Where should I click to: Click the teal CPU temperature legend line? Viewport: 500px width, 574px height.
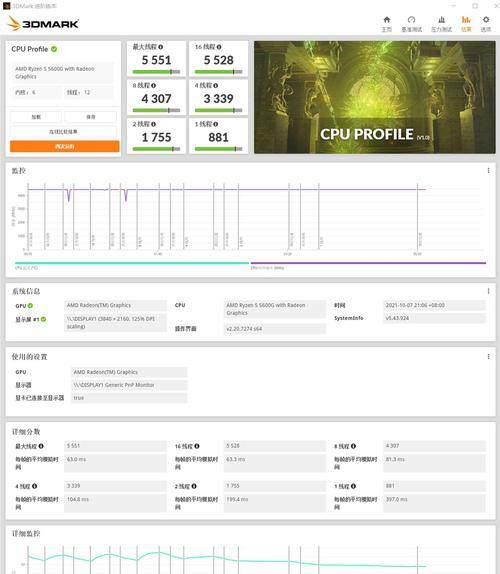(132, 263)
